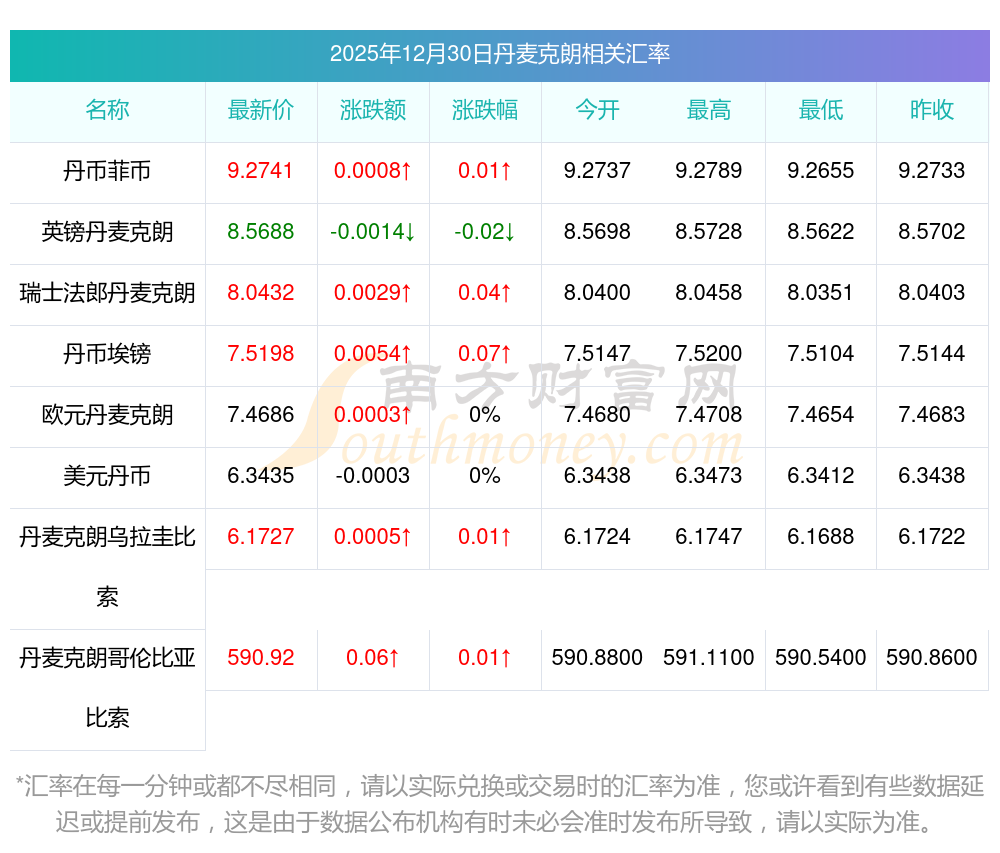Select the 英镑丹麦克朗 row name
The height and width of the screenshot is (853, 1000).
107,231
